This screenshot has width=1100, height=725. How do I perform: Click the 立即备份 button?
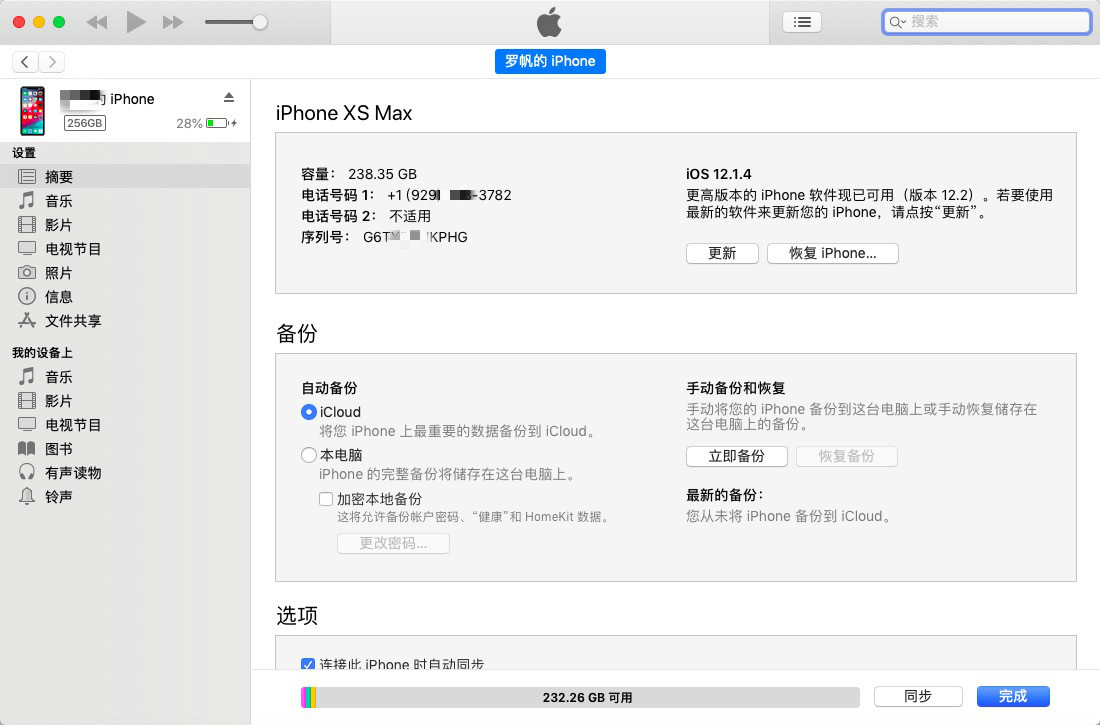click(x=737, y=456)
